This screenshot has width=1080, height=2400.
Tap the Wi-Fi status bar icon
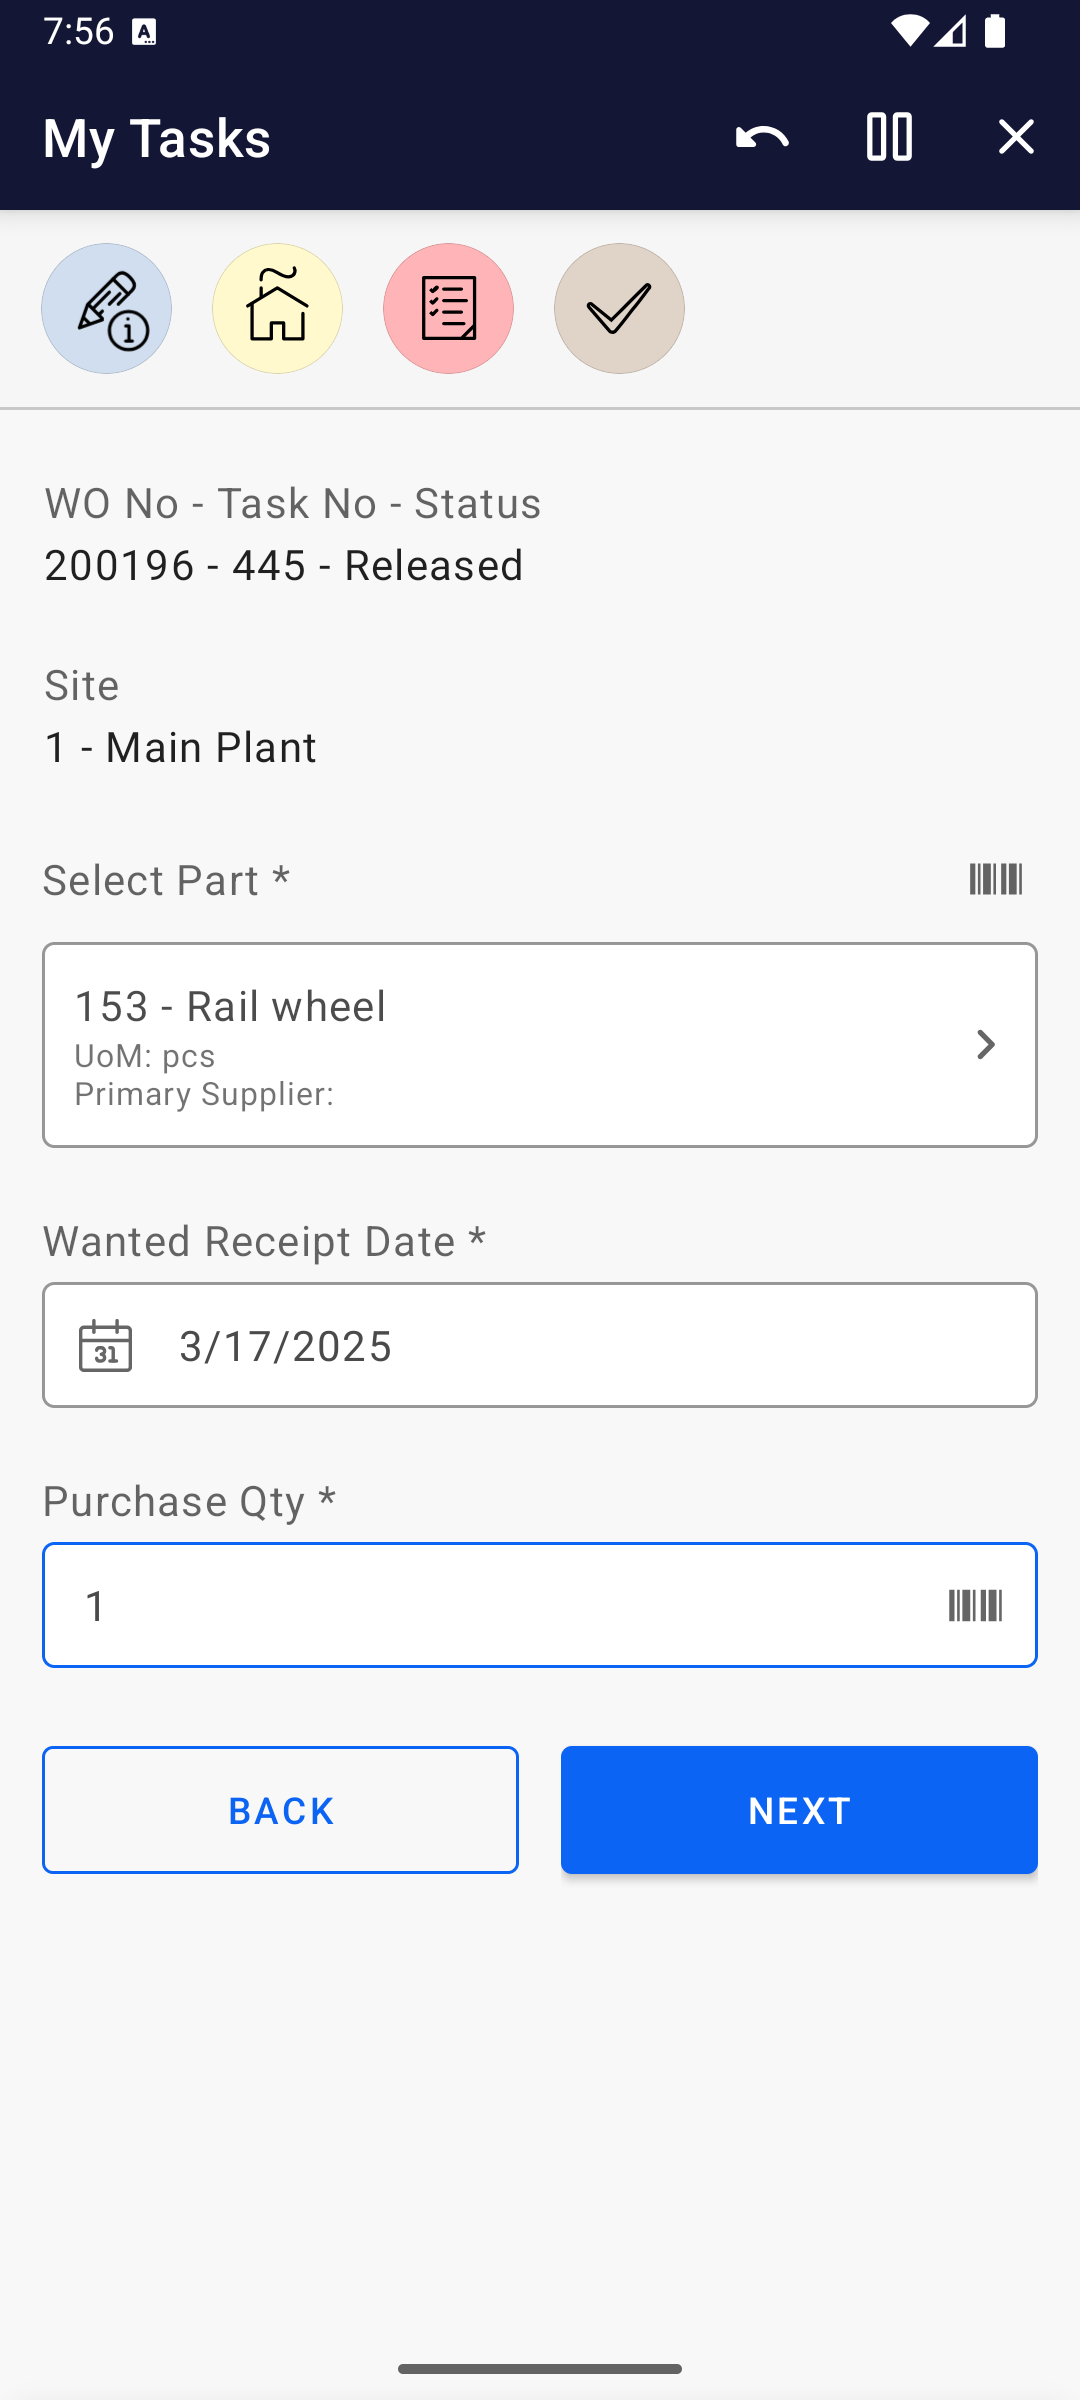point(909,32)
